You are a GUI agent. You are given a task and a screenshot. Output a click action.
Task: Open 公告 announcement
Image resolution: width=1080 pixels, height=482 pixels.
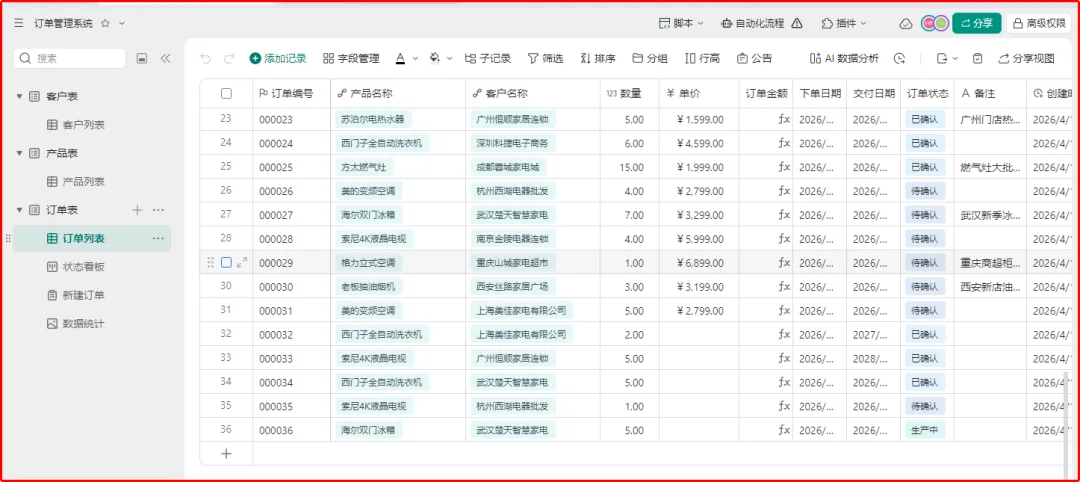tap(754, 59)
